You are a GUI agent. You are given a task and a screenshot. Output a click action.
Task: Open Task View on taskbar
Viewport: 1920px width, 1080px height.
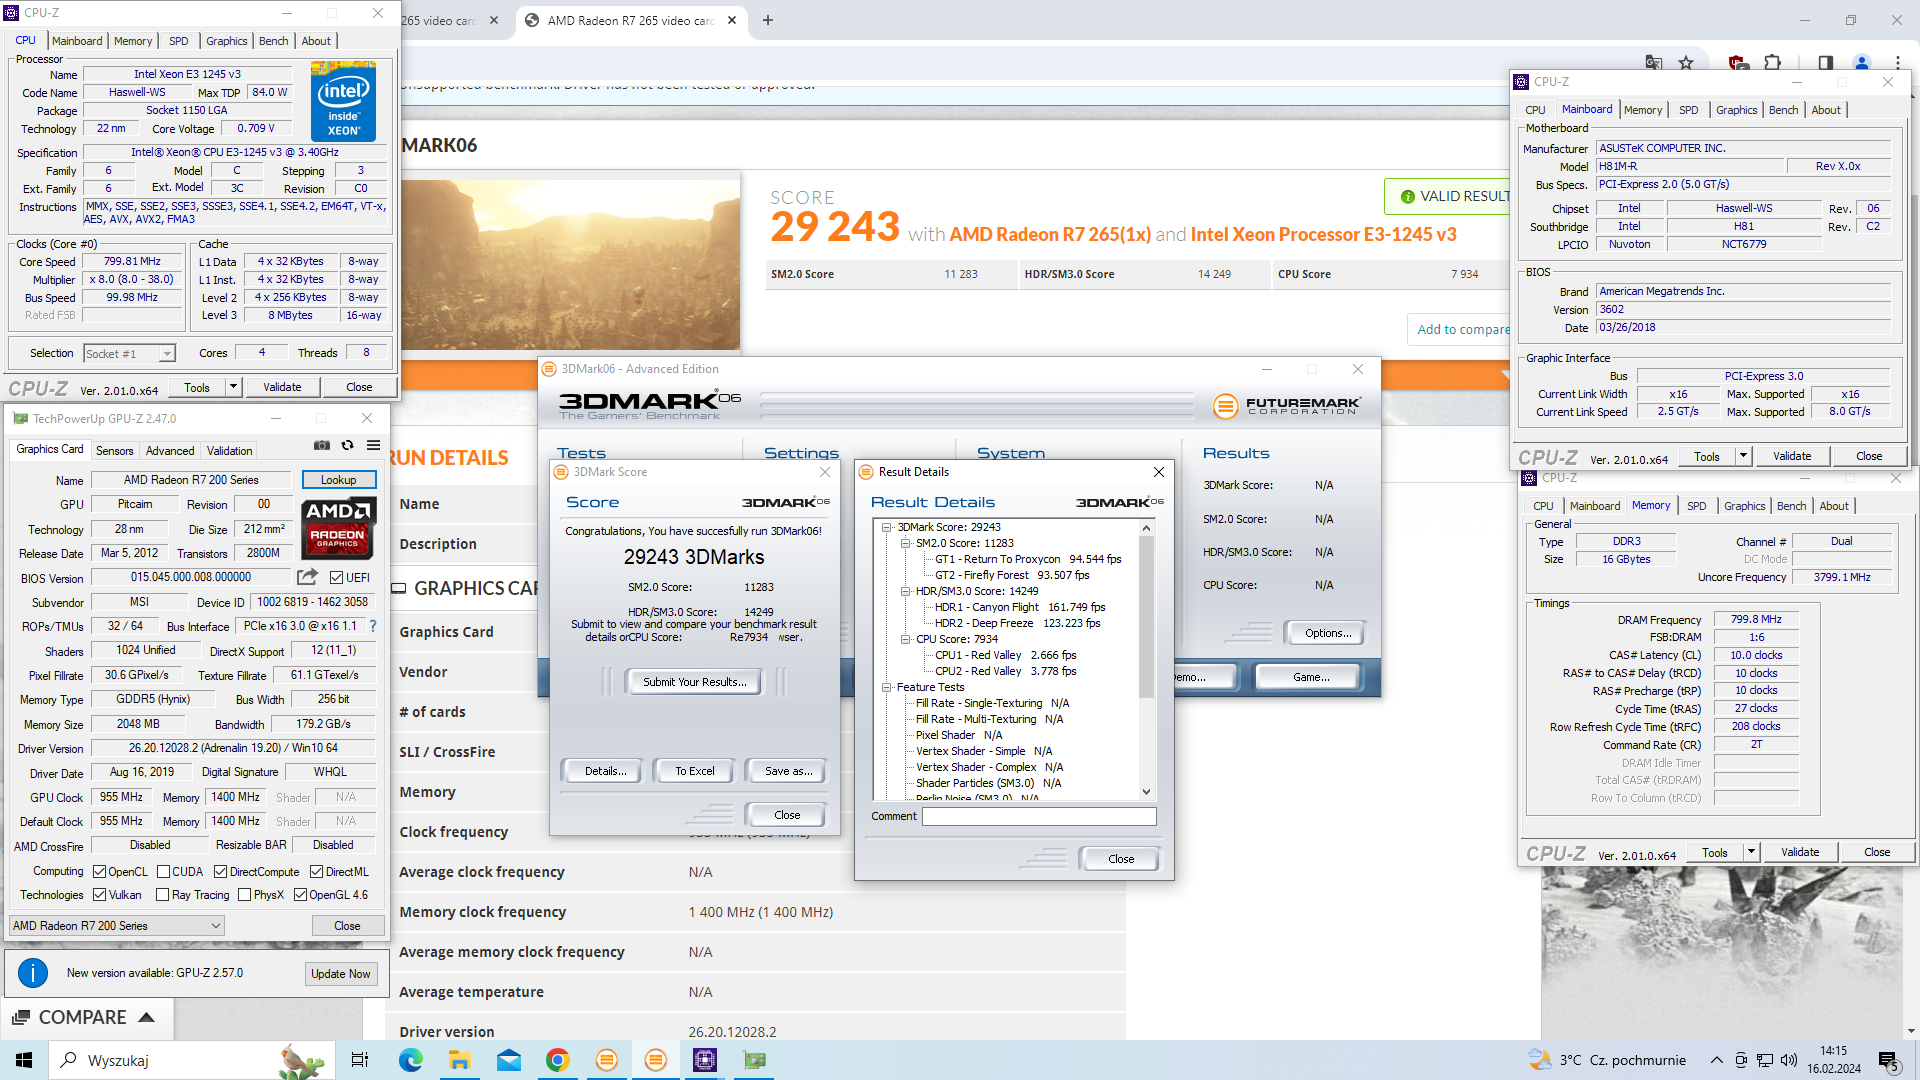click(x=360, y=1060)
